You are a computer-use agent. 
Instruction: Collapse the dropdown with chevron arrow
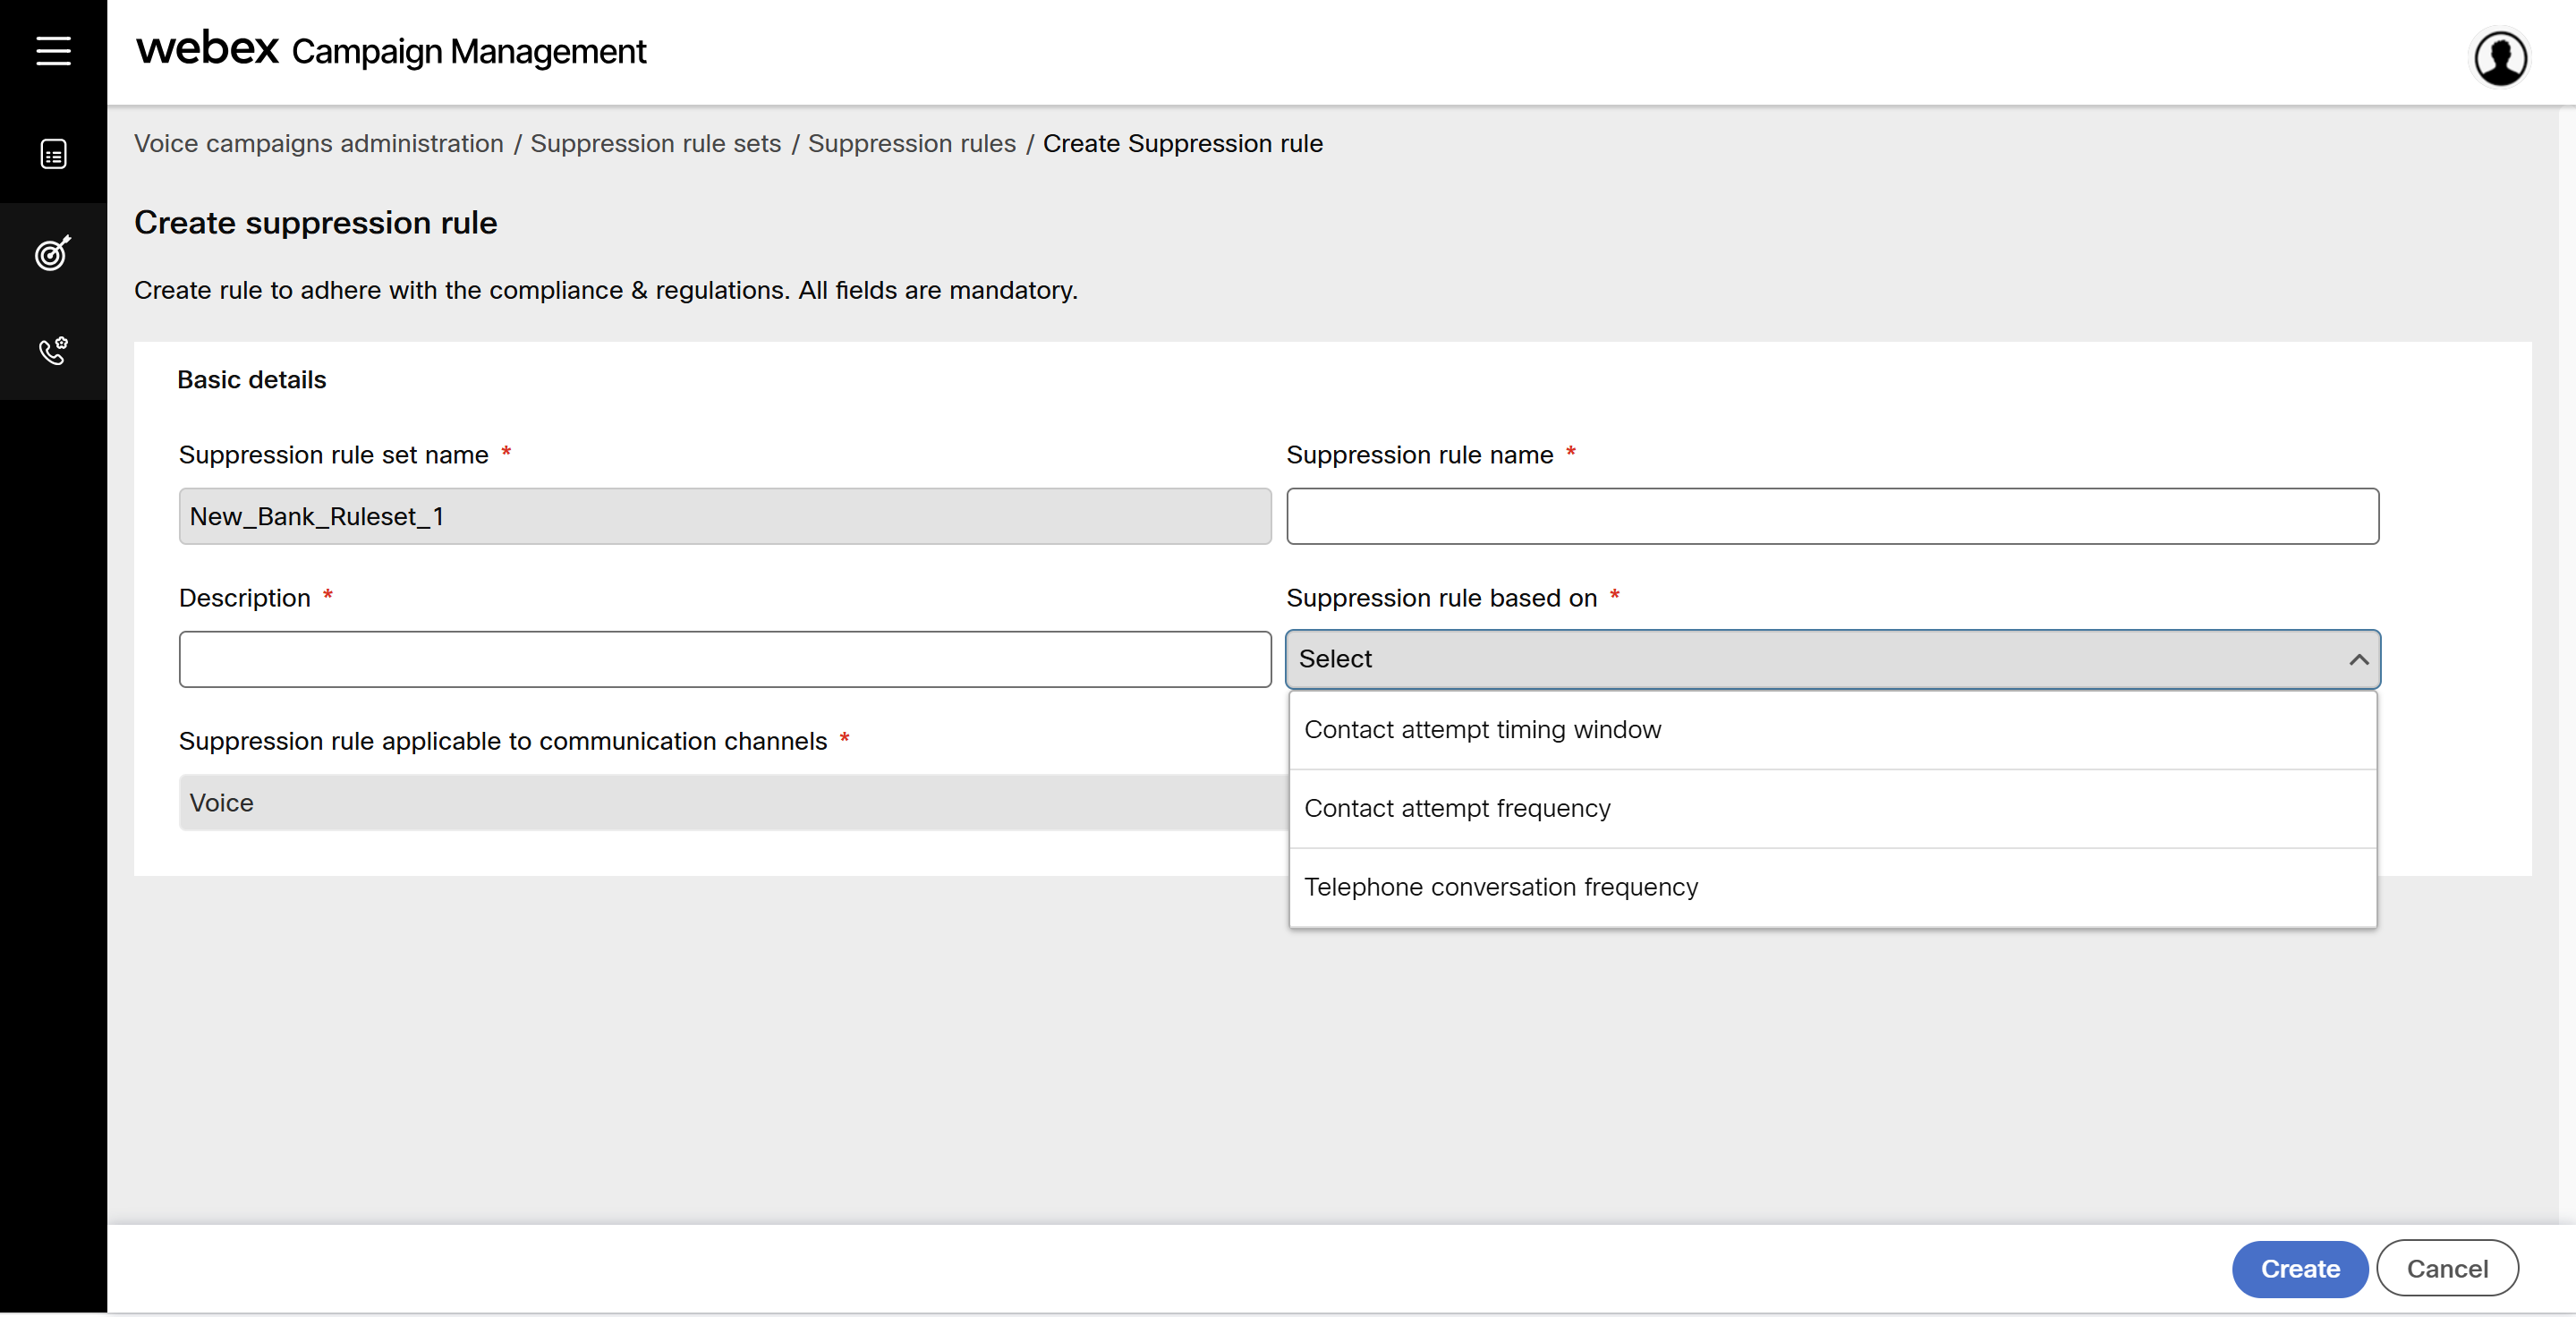2358,660
